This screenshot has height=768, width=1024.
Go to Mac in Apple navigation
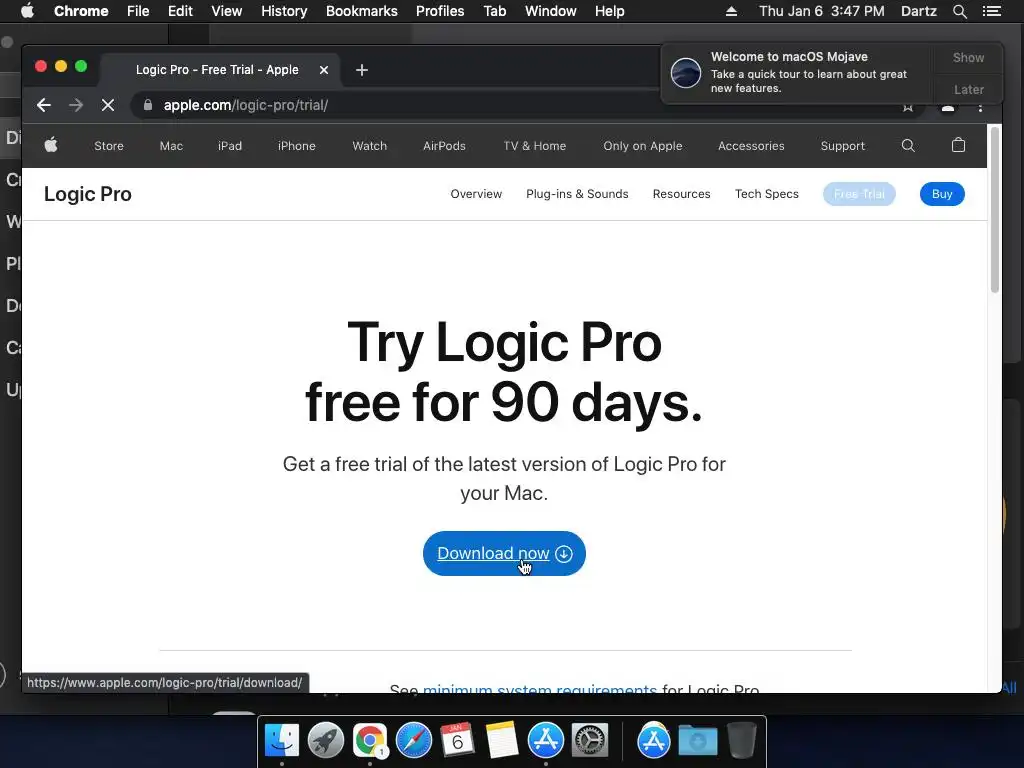171,146
